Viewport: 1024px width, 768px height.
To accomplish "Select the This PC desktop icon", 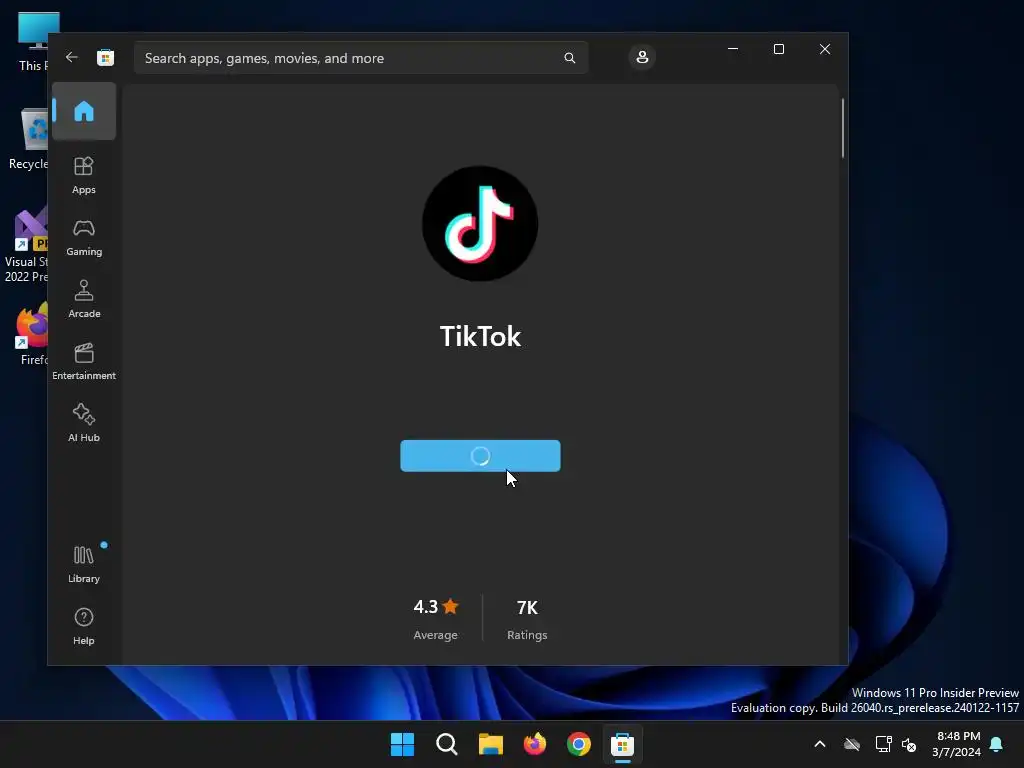I will [33, 40].
